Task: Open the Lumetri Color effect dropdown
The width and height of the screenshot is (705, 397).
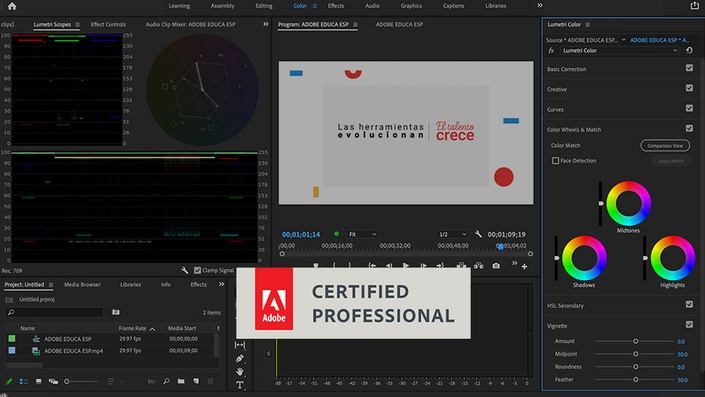Action: (620, 50)
